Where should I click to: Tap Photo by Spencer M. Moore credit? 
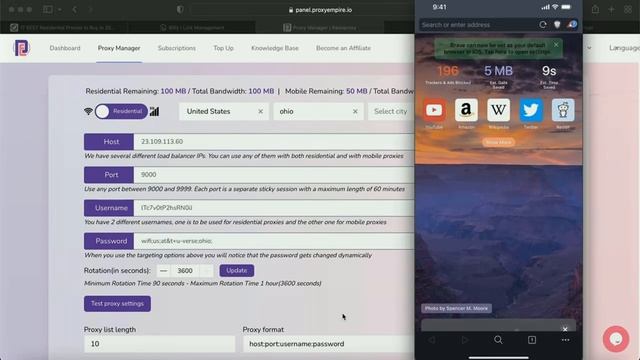point(456,308)
